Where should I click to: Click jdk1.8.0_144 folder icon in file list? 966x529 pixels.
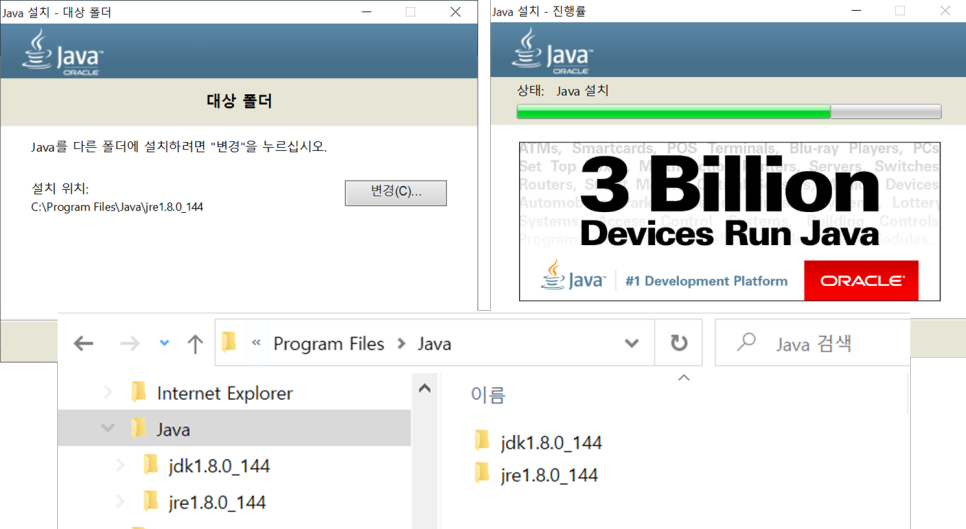coord(482,440)
